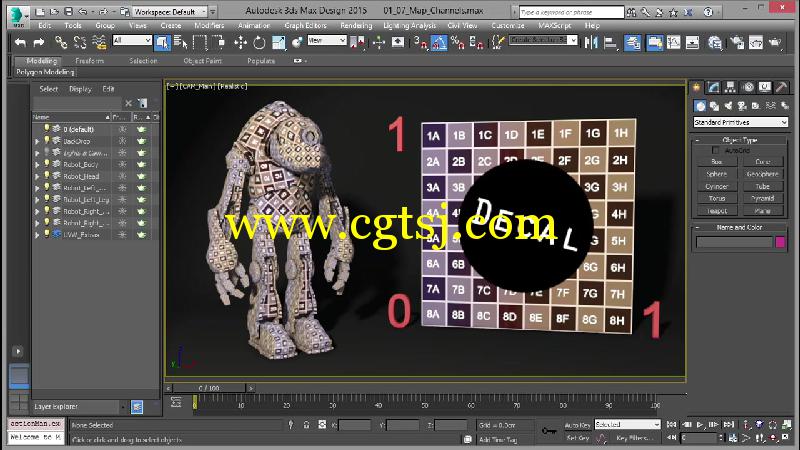Open the Customize menu
This screenshot has height=450, width=800.
508,26
